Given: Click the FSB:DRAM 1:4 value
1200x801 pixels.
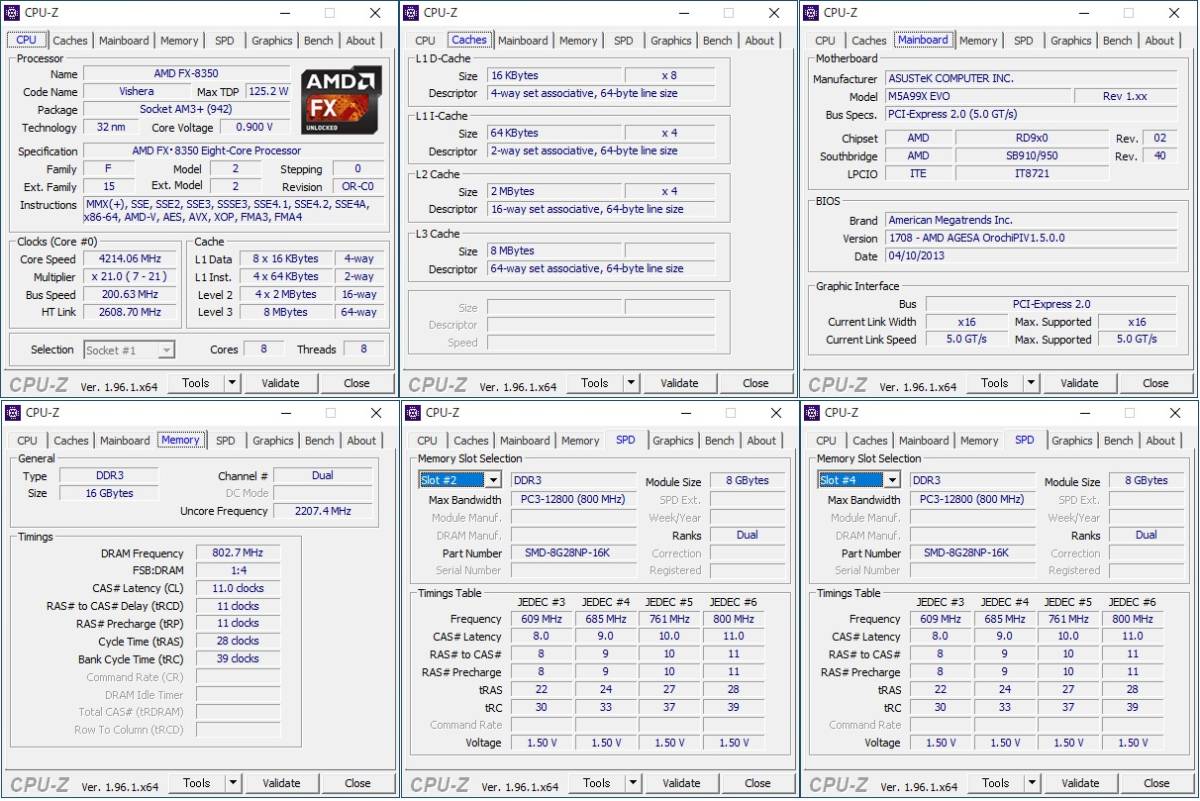Looking at the screenshot, I should [x=238, y=571].
